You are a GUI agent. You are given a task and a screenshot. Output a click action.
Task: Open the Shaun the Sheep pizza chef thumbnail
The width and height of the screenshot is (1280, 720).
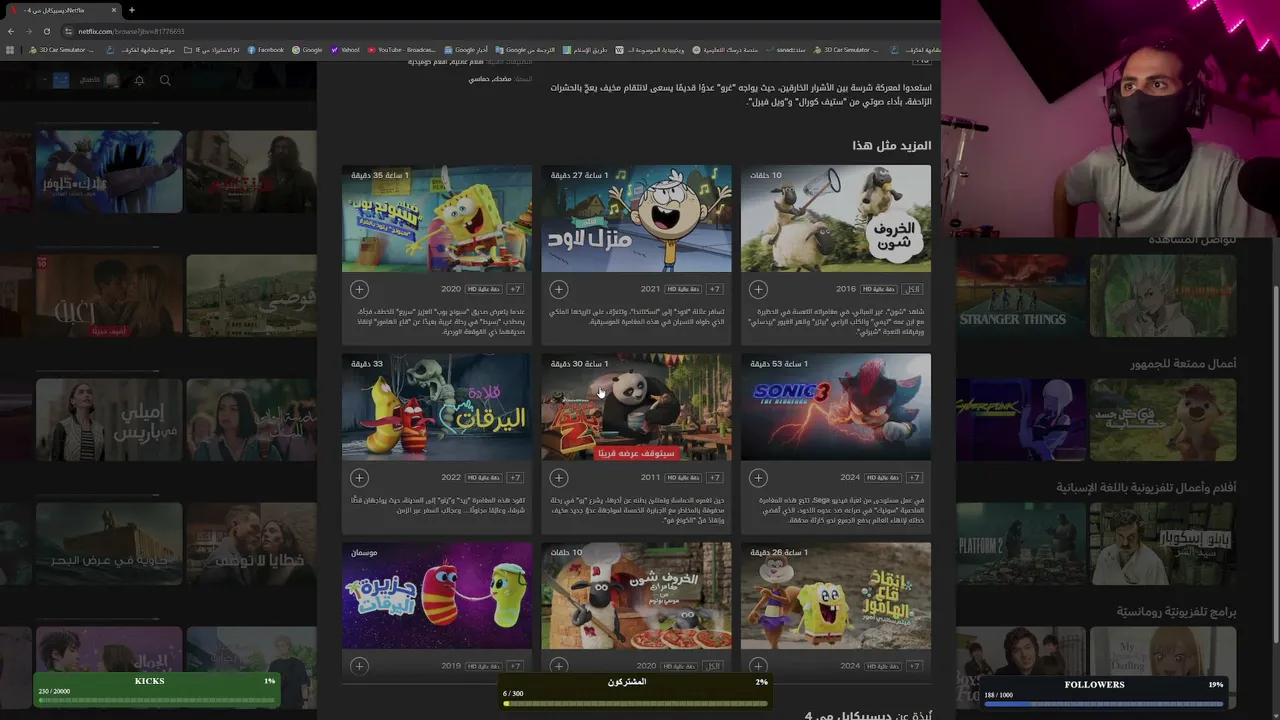tap(636, 596)
